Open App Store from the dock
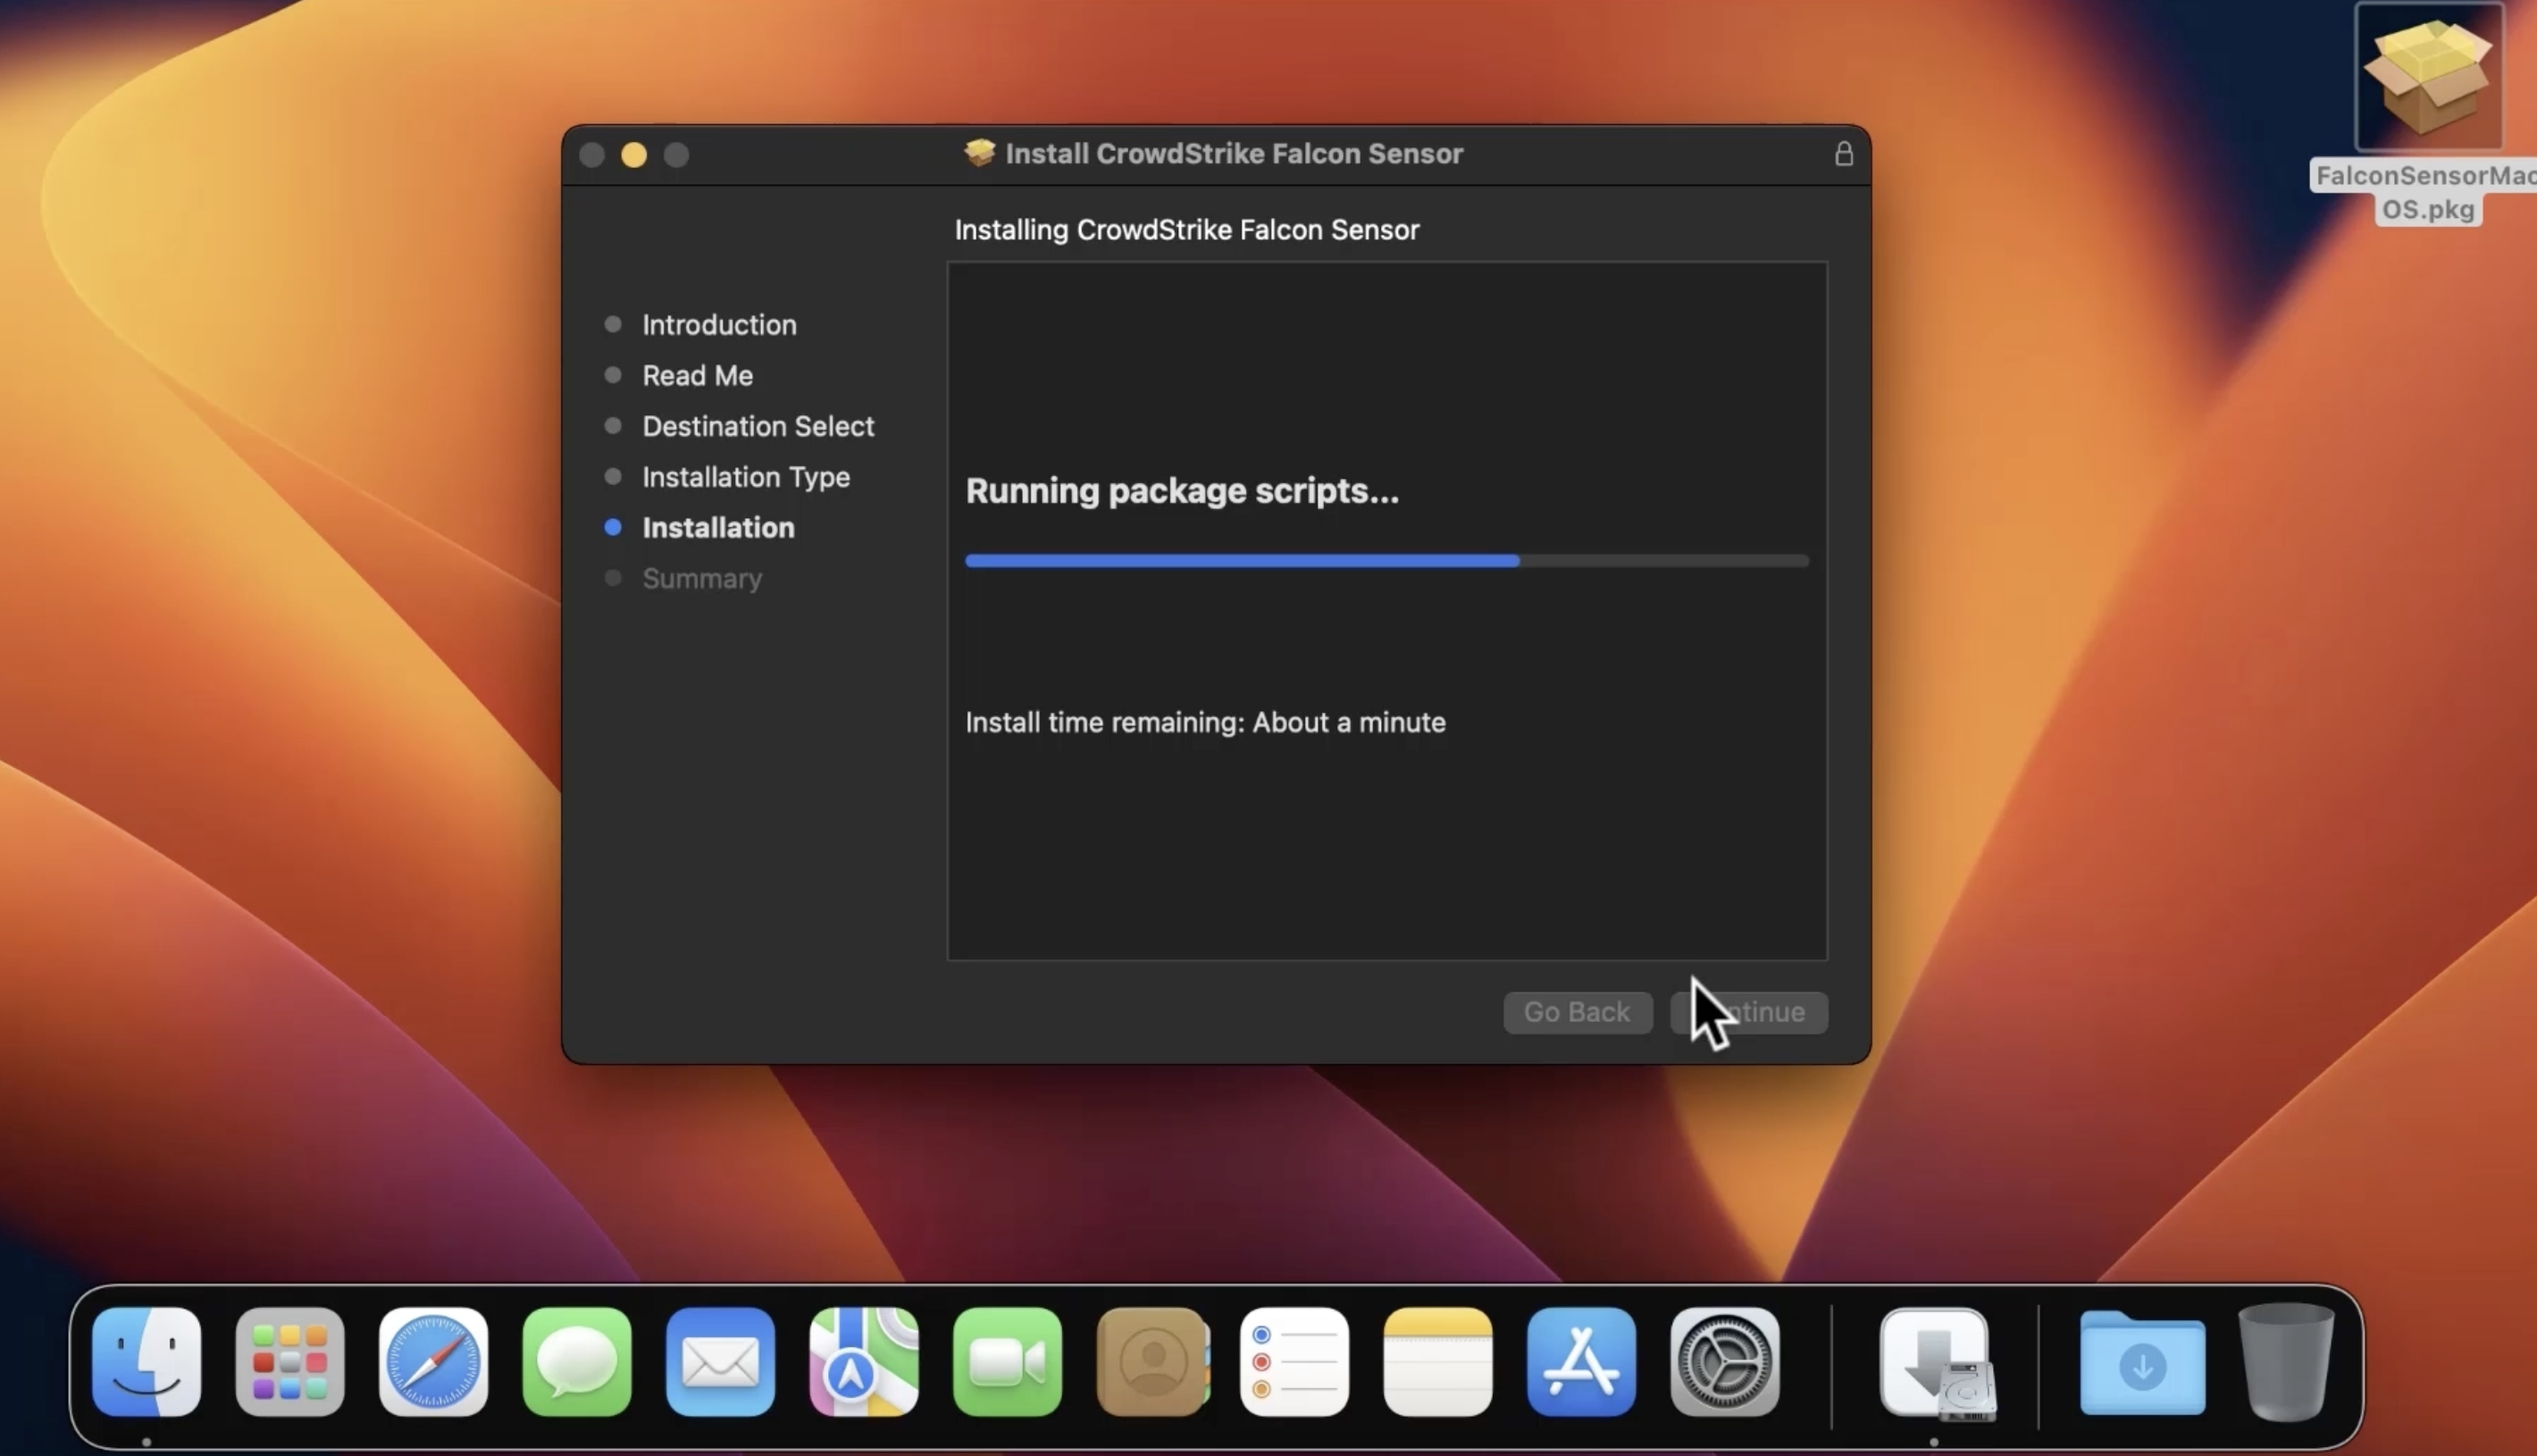 point(1581,1361)
